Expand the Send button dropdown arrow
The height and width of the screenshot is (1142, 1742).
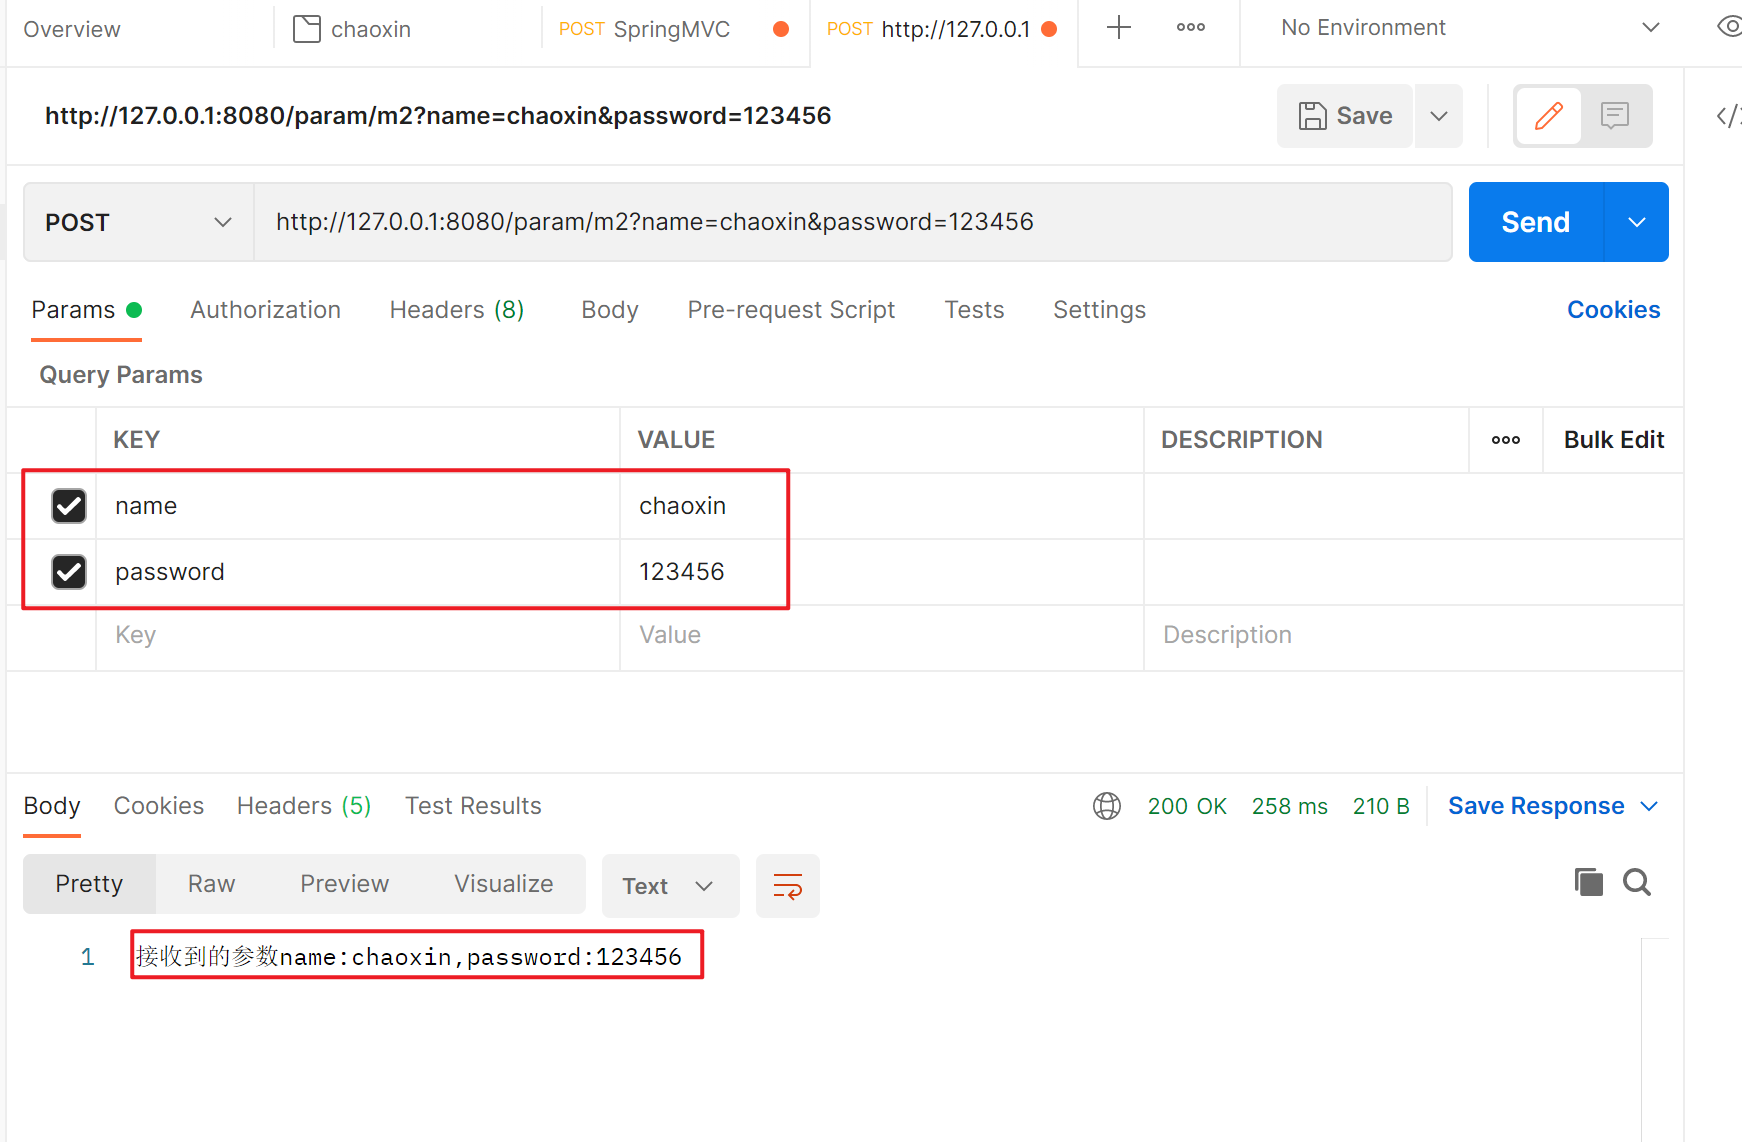coord(1637,222)
